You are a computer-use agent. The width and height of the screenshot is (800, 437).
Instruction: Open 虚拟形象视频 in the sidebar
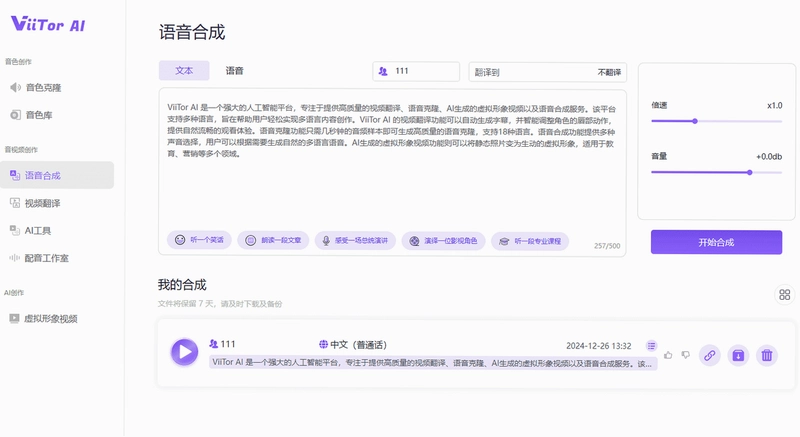[43, 319]
